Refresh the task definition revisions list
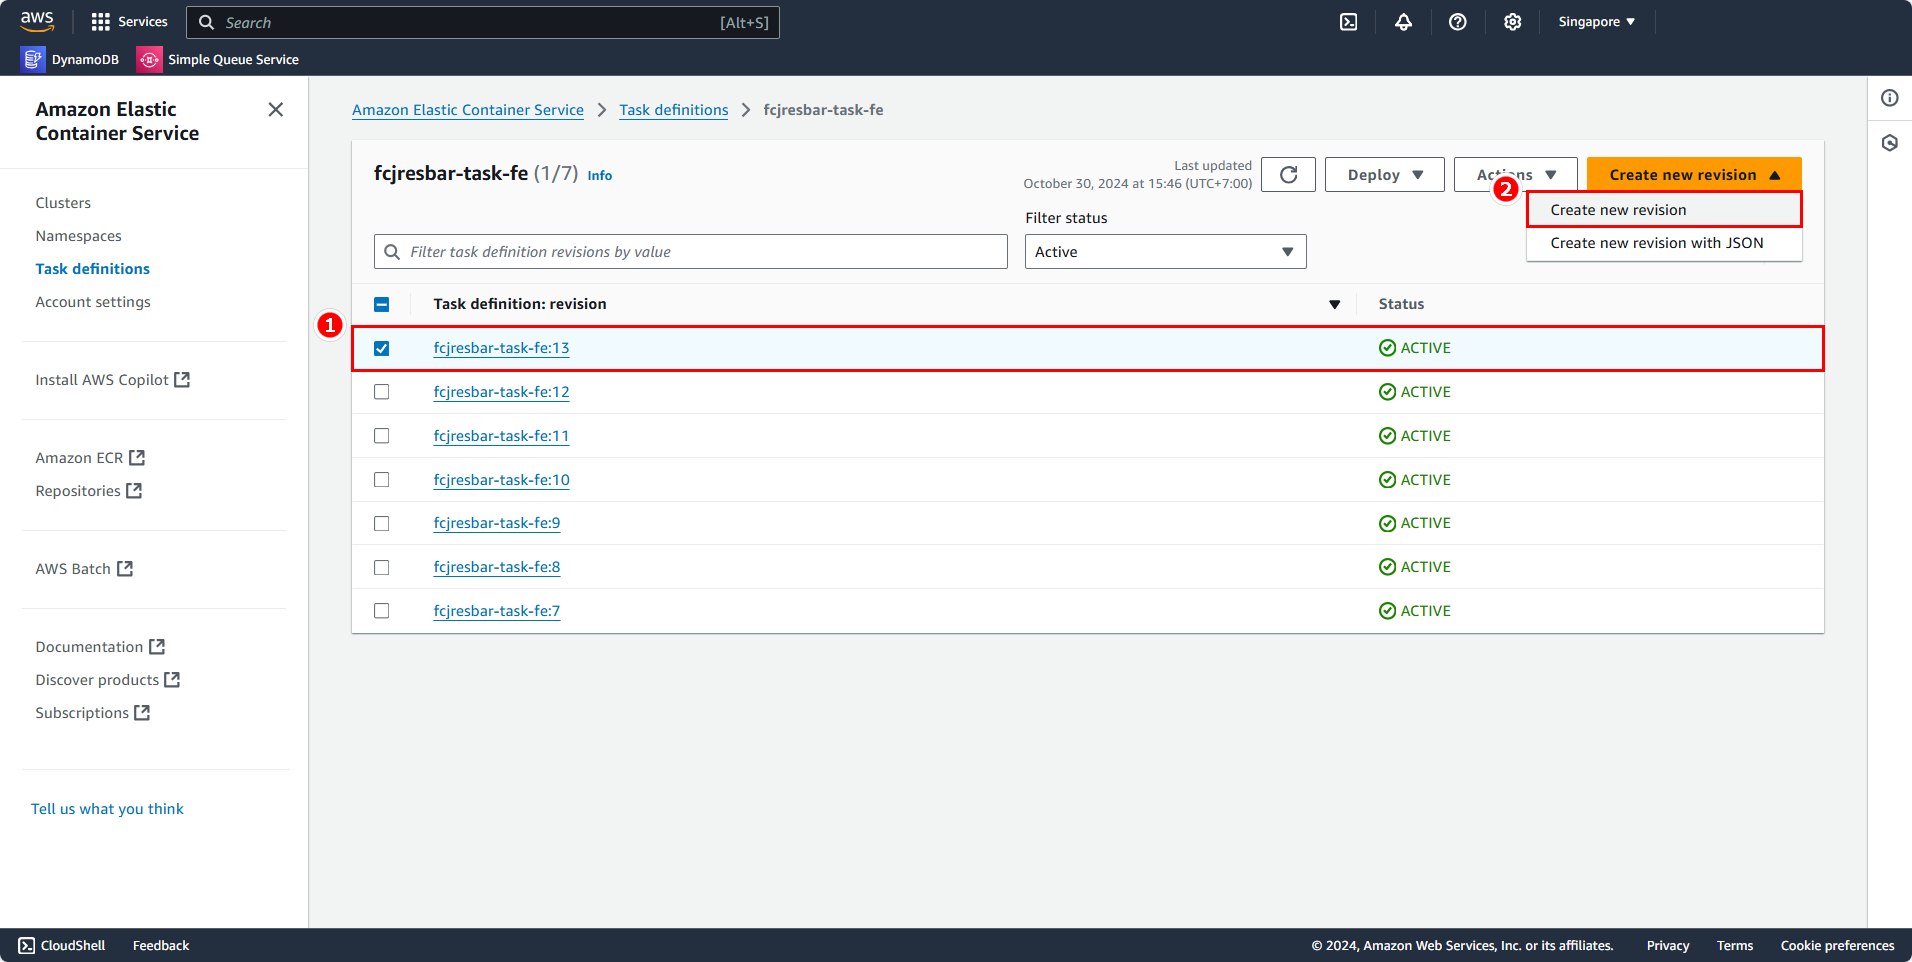 [1288, 175]
